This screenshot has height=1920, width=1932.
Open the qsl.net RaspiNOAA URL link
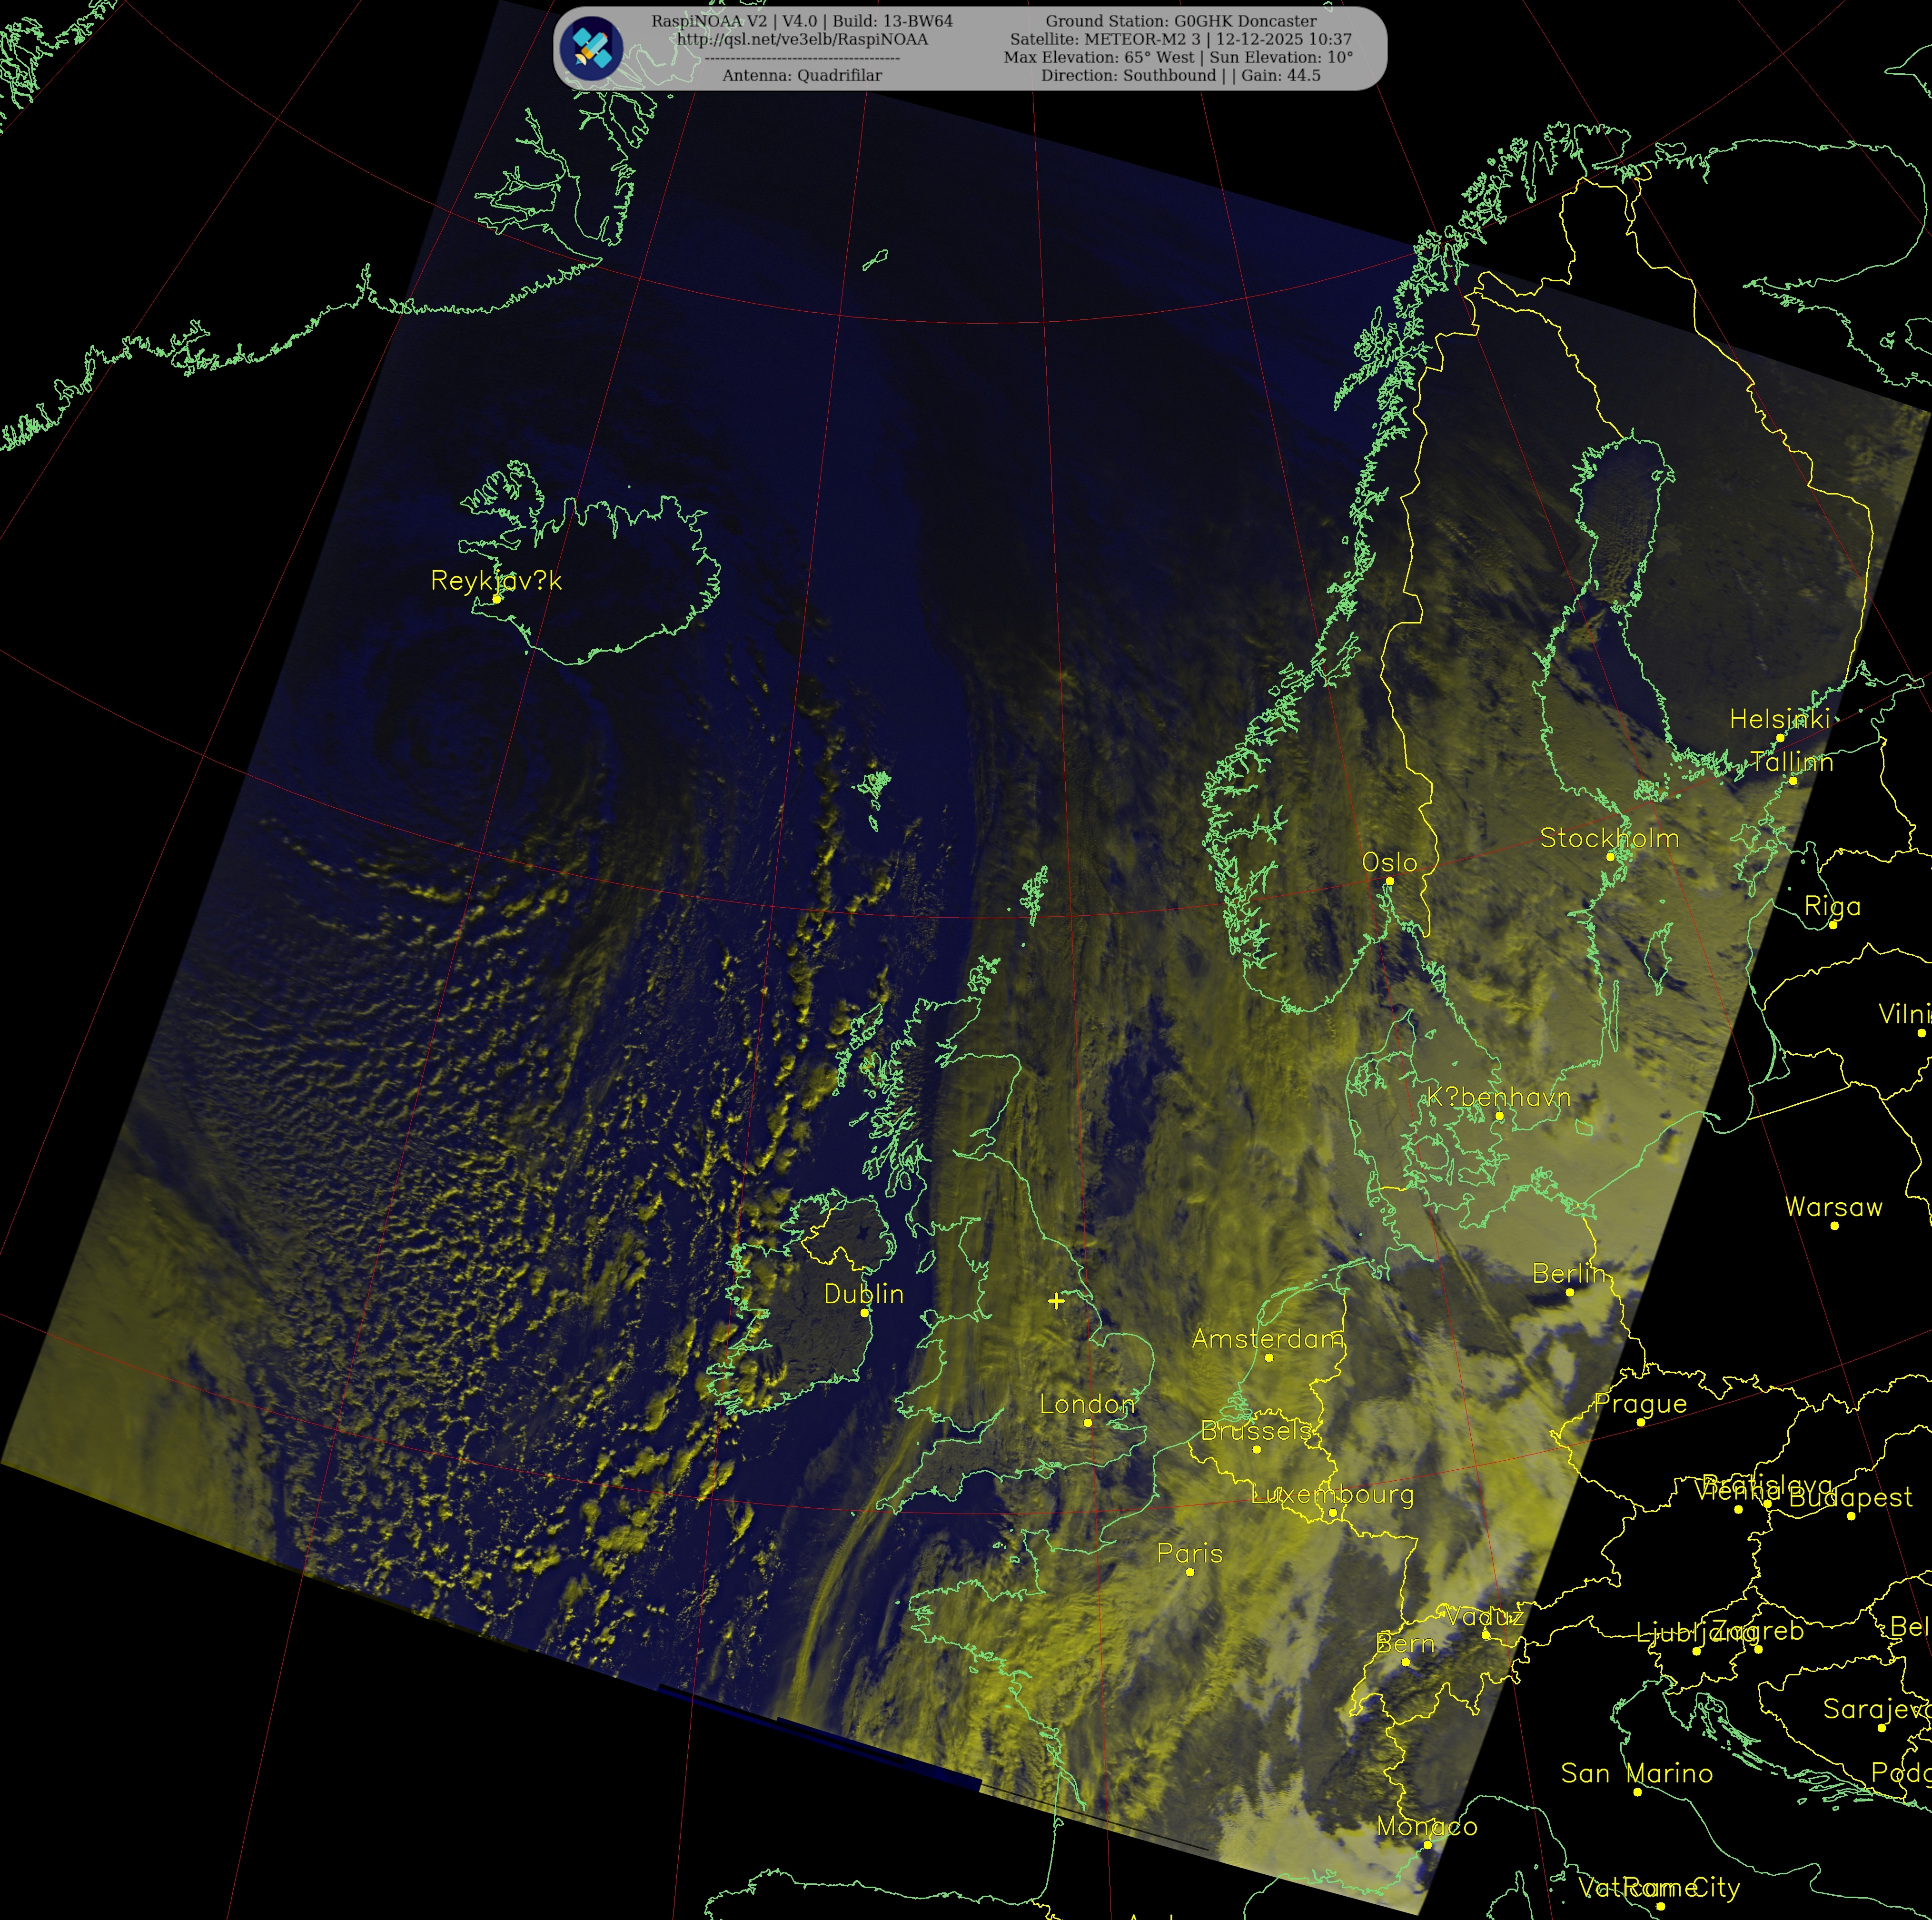[x=802, y=39]
